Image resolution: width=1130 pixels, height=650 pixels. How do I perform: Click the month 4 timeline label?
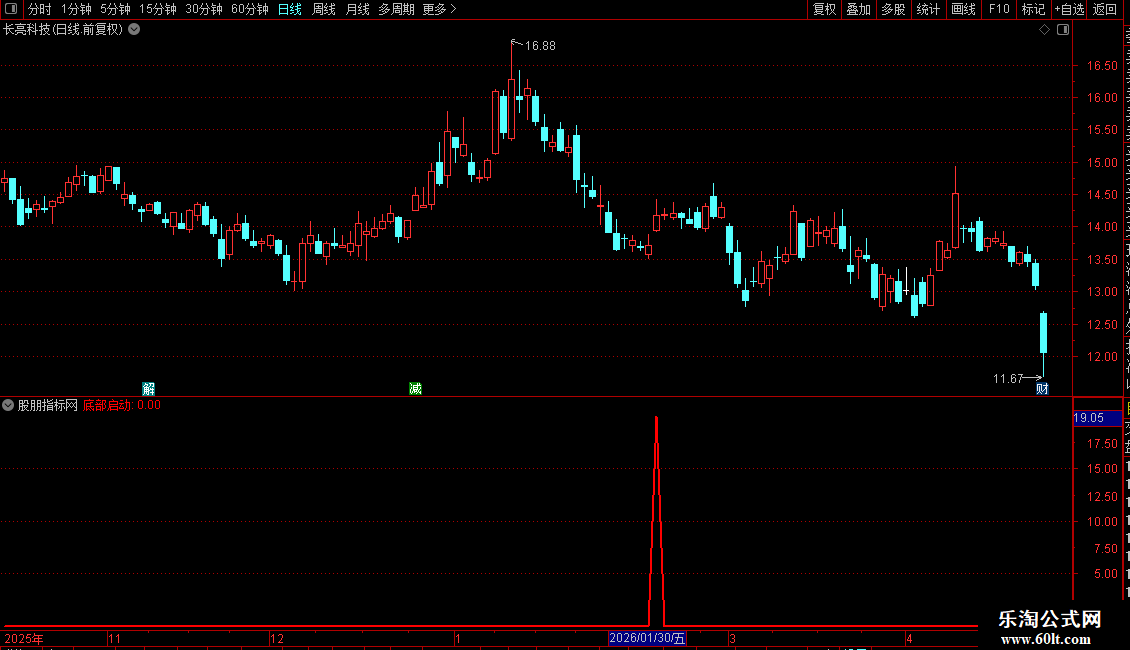pyautogui.click(x=909, y=638)
